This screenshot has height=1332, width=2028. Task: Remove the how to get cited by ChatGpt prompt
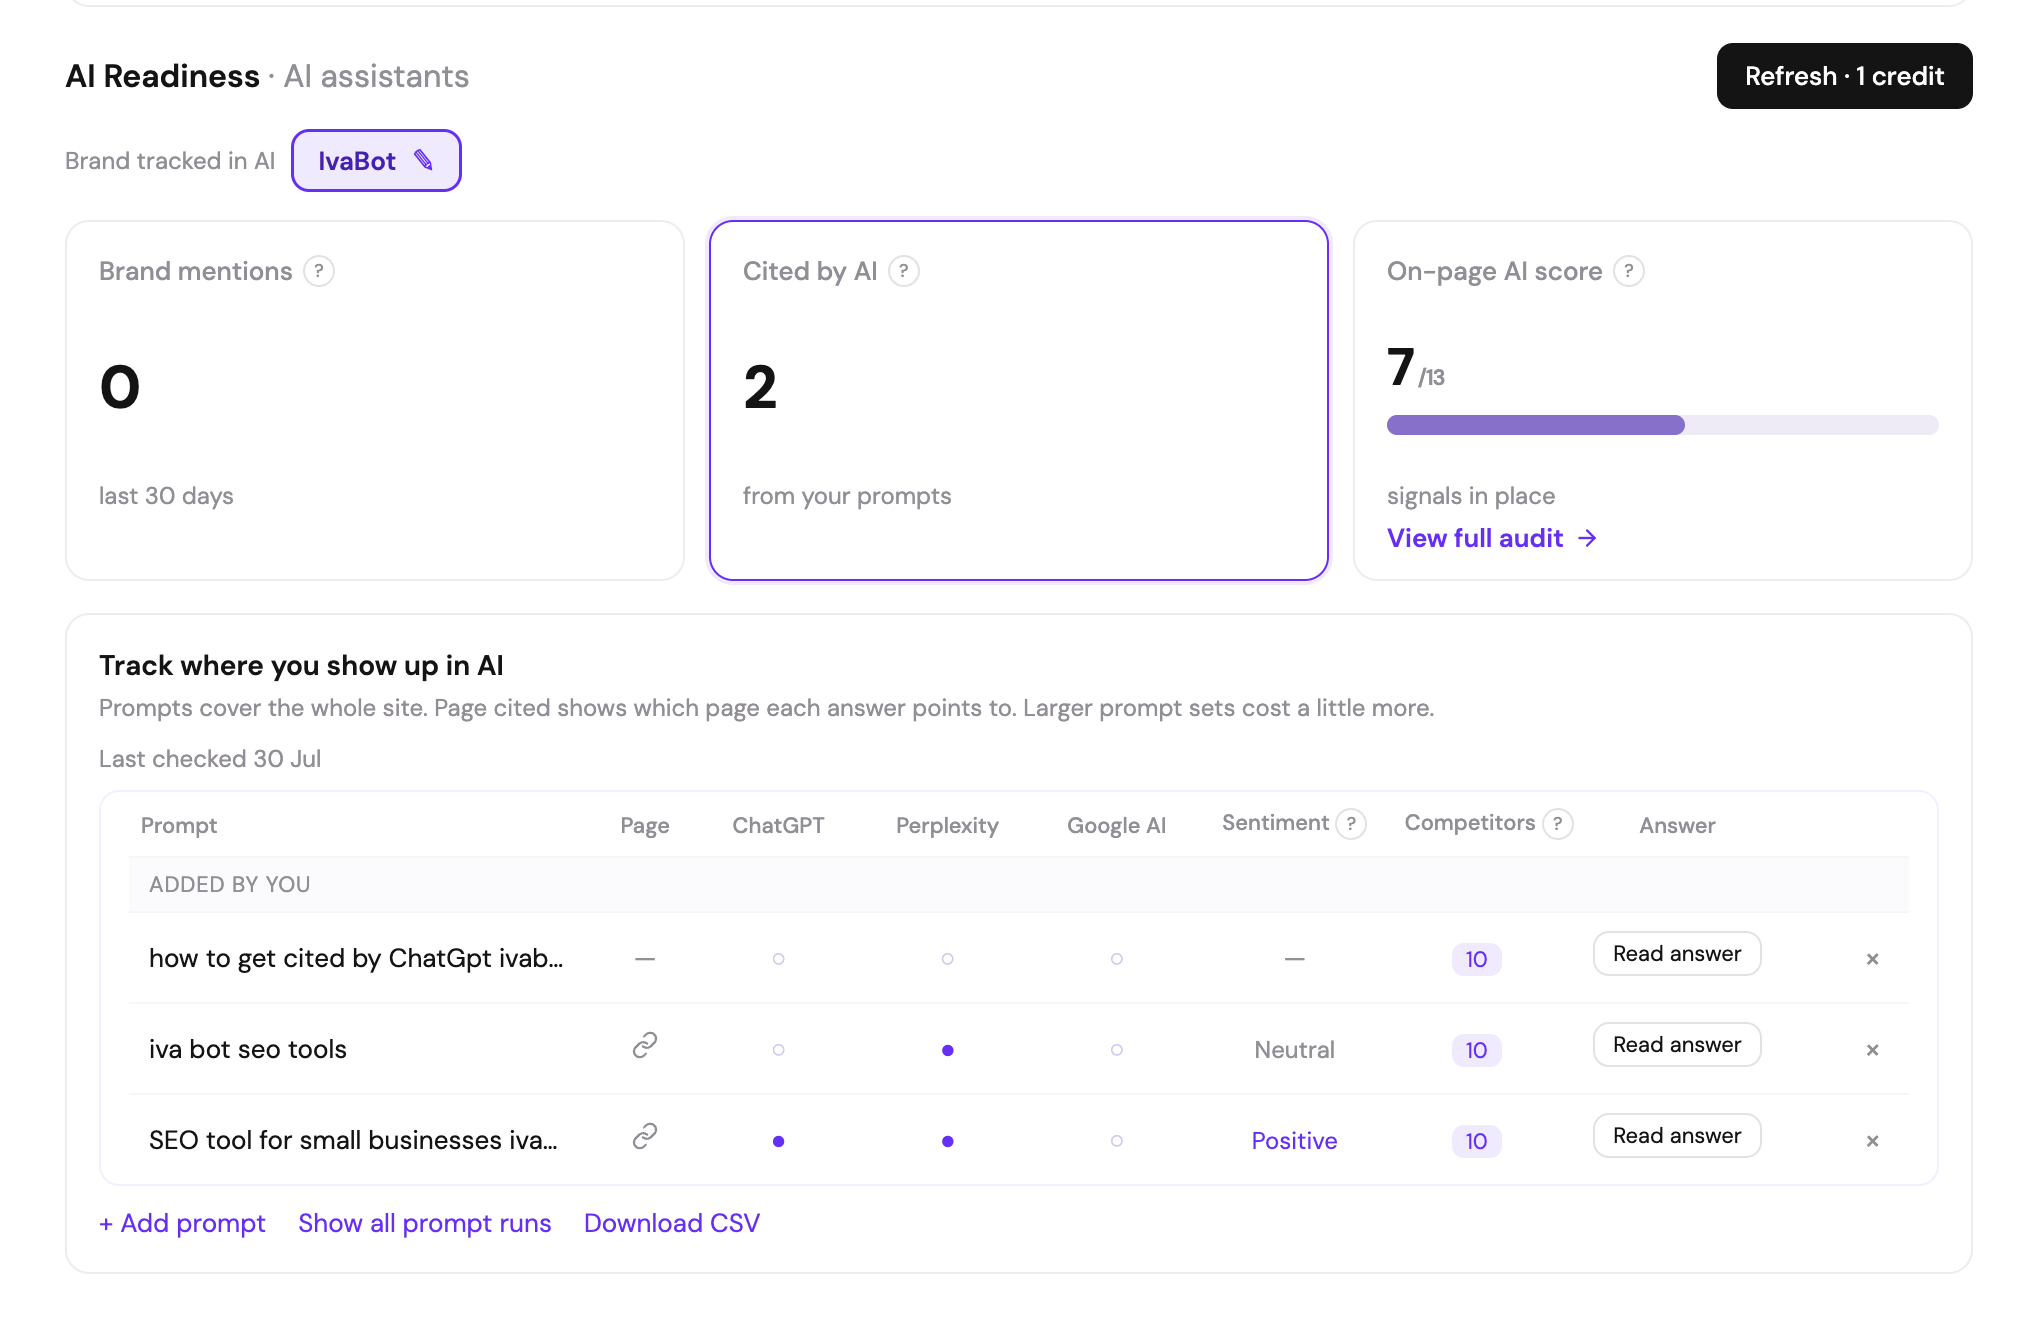click(1872, 959)
